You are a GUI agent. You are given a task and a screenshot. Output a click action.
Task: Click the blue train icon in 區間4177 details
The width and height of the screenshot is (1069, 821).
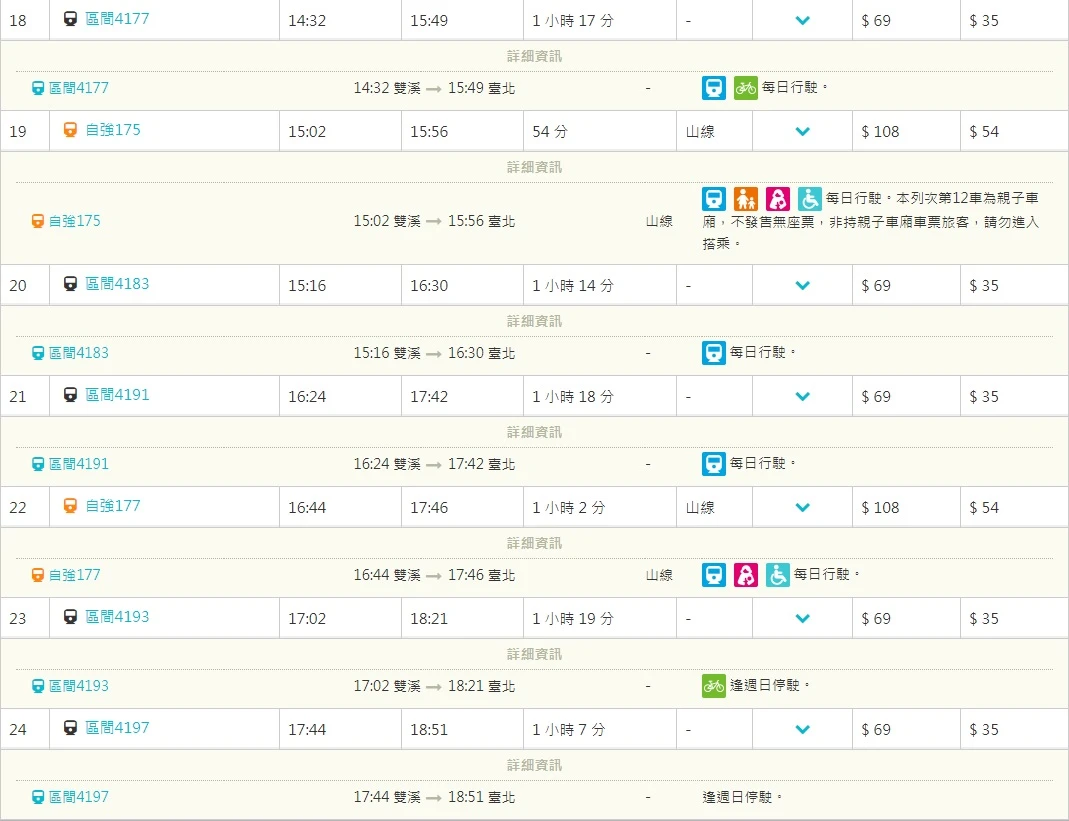(714, 88)
